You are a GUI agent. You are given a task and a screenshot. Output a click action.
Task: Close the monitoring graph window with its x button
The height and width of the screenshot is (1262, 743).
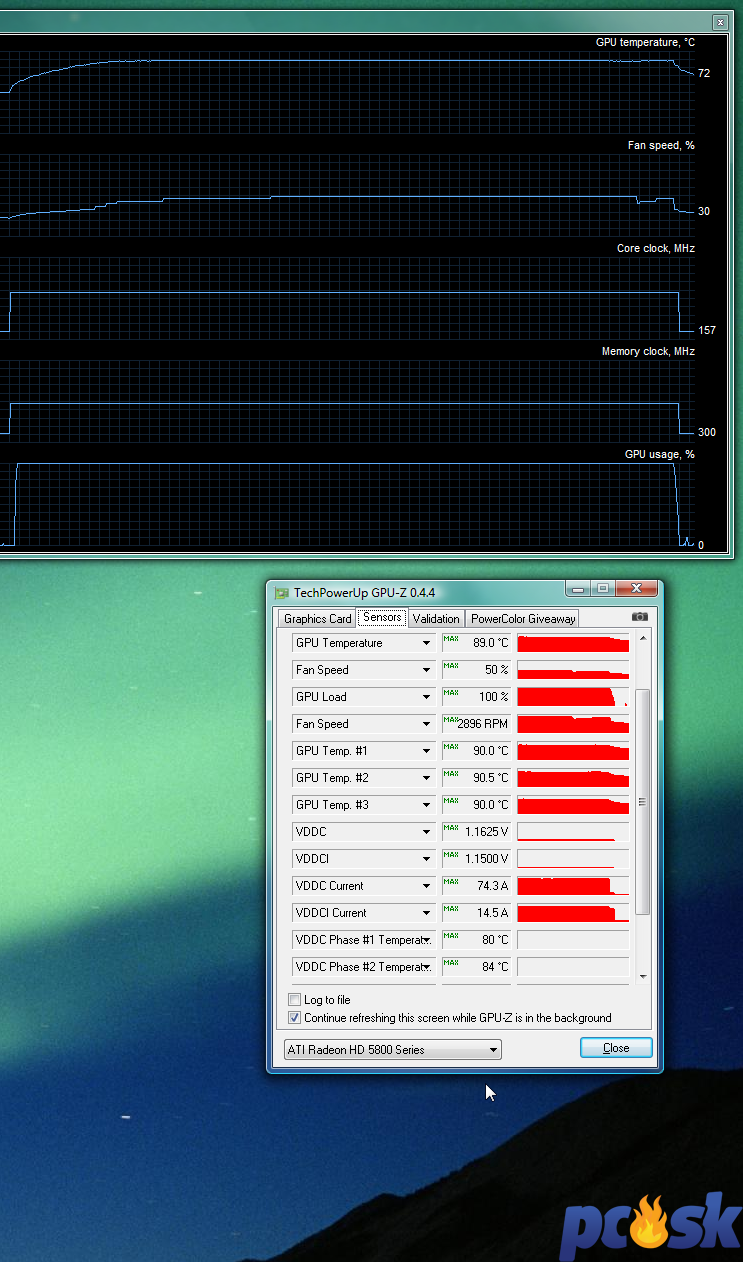pos(720,21)
